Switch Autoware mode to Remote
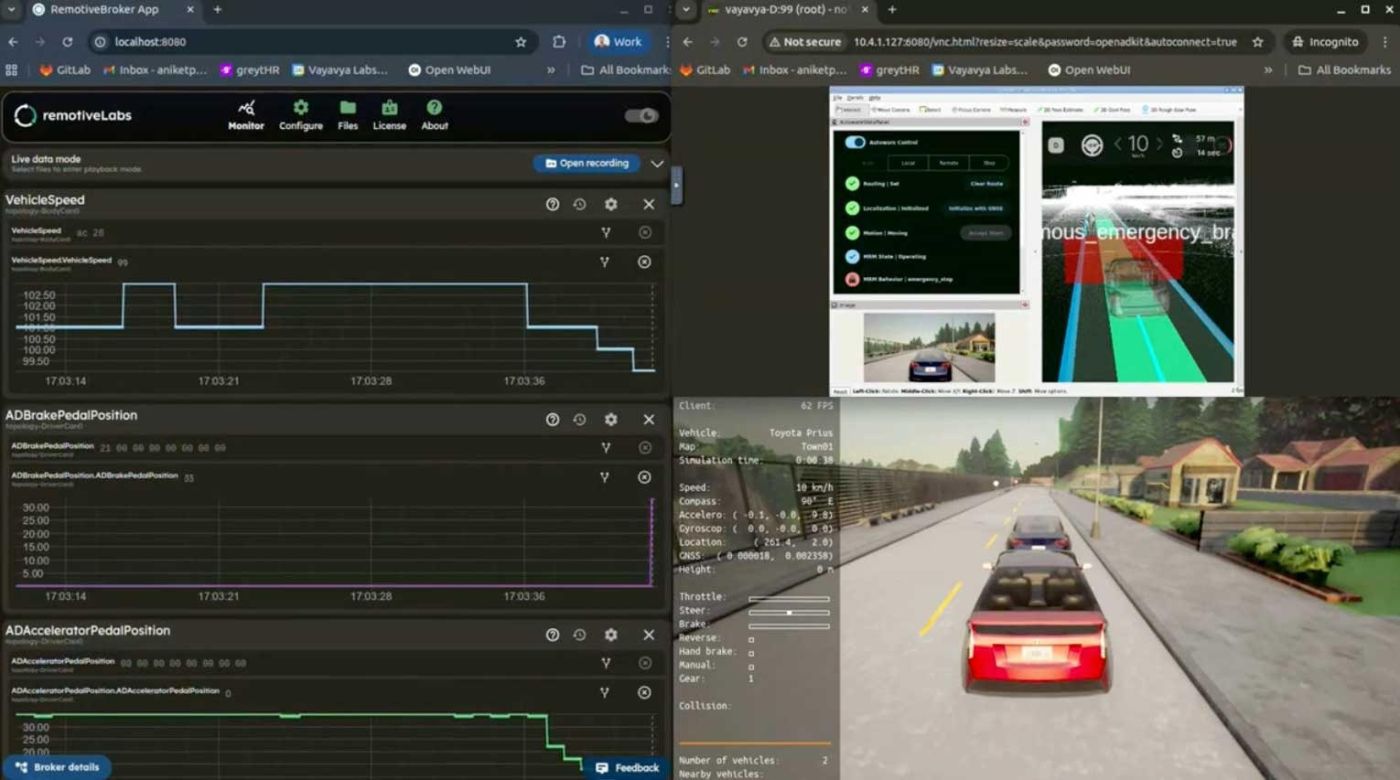The image size is (1400, 780). [x=948, y=163]
